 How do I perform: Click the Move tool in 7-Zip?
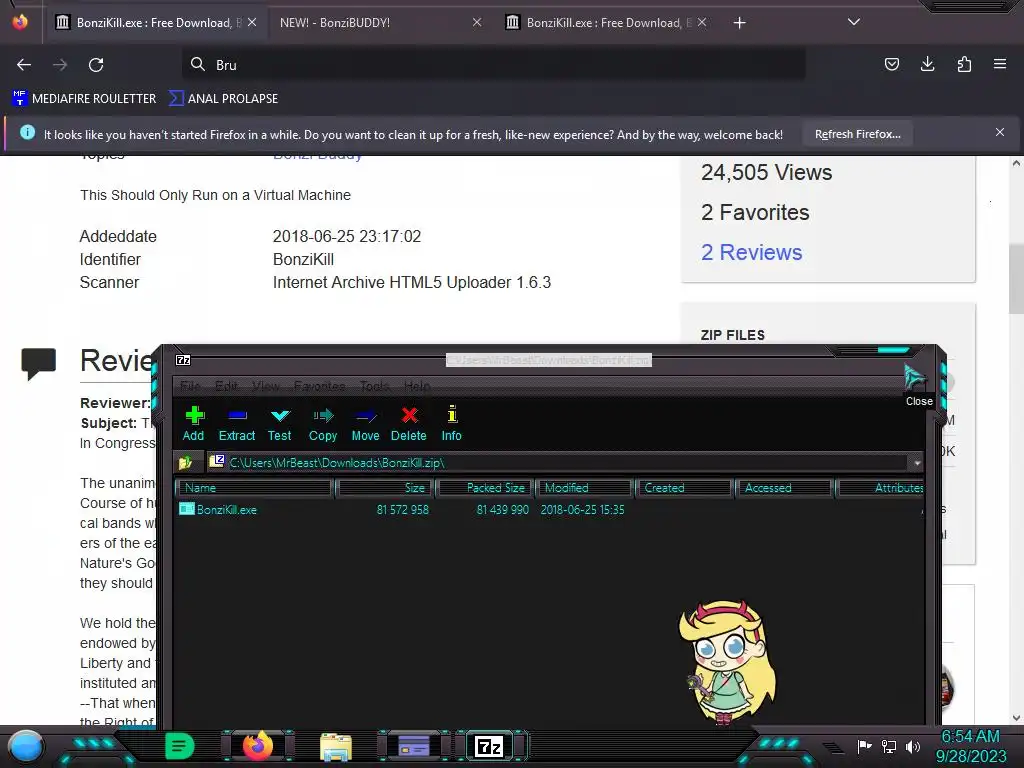pos(365,424)
